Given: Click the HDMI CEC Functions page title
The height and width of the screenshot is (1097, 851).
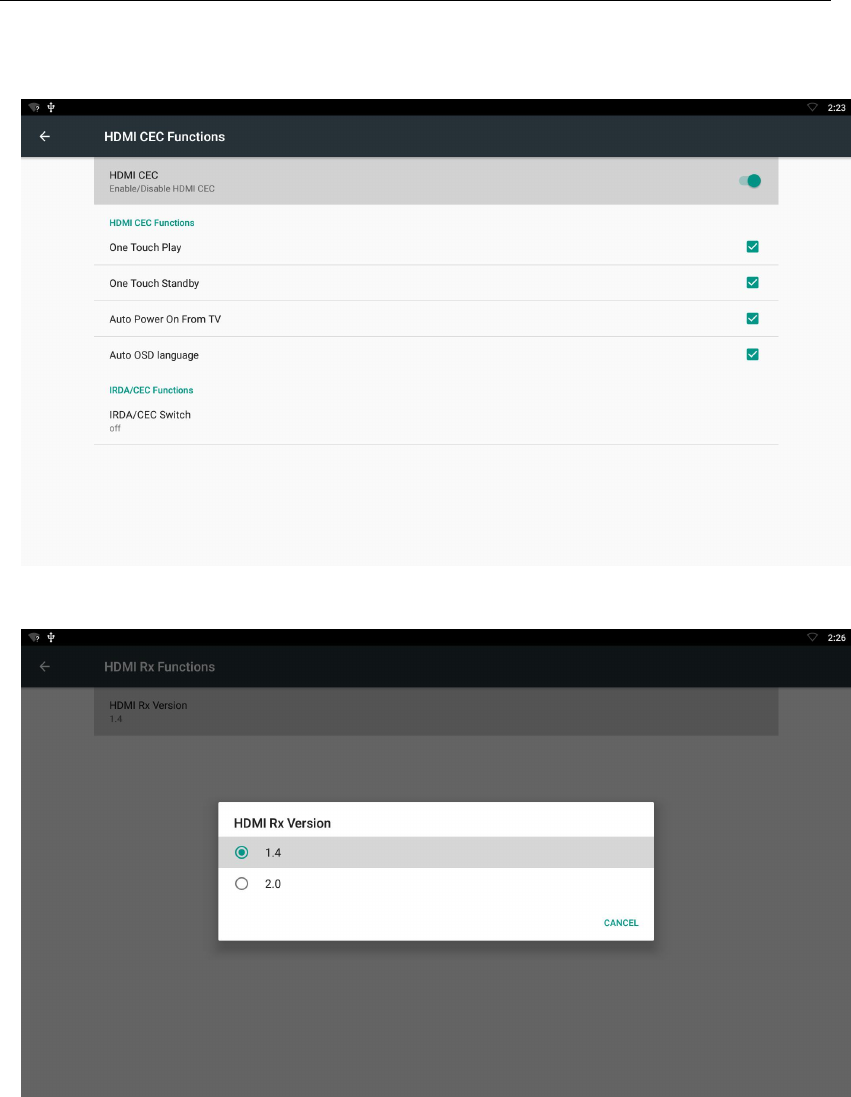Looking at the screenshot, I should coord(164,137).
